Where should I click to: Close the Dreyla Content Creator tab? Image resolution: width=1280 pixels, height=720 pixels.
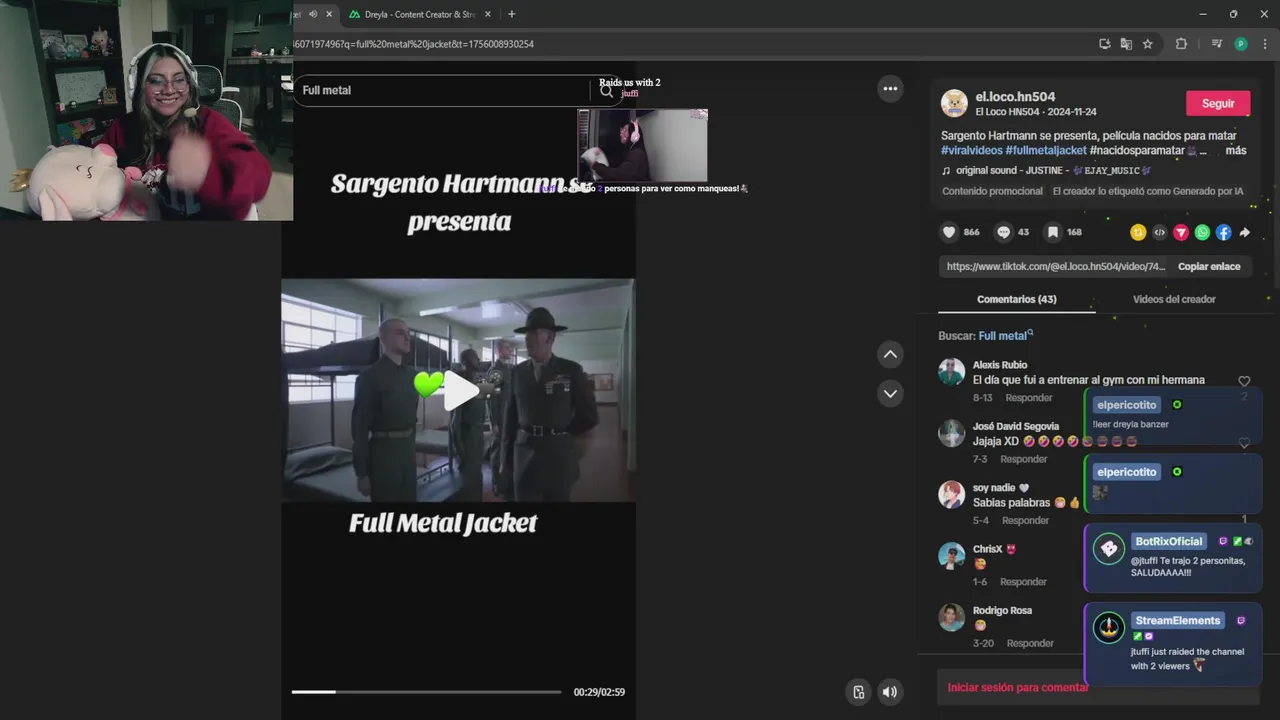click(488, 14)
